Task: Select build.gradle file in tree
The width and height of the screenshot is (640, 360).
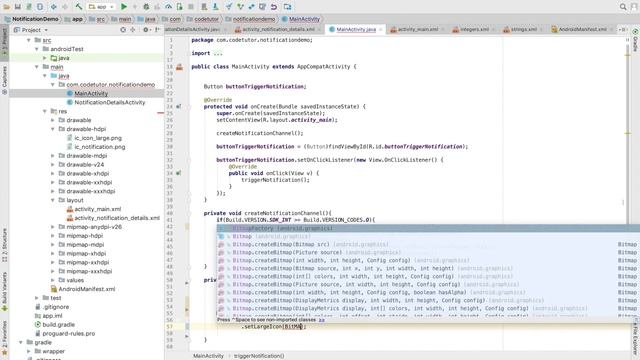Action: pyautogui.click(x=58, y=325)
